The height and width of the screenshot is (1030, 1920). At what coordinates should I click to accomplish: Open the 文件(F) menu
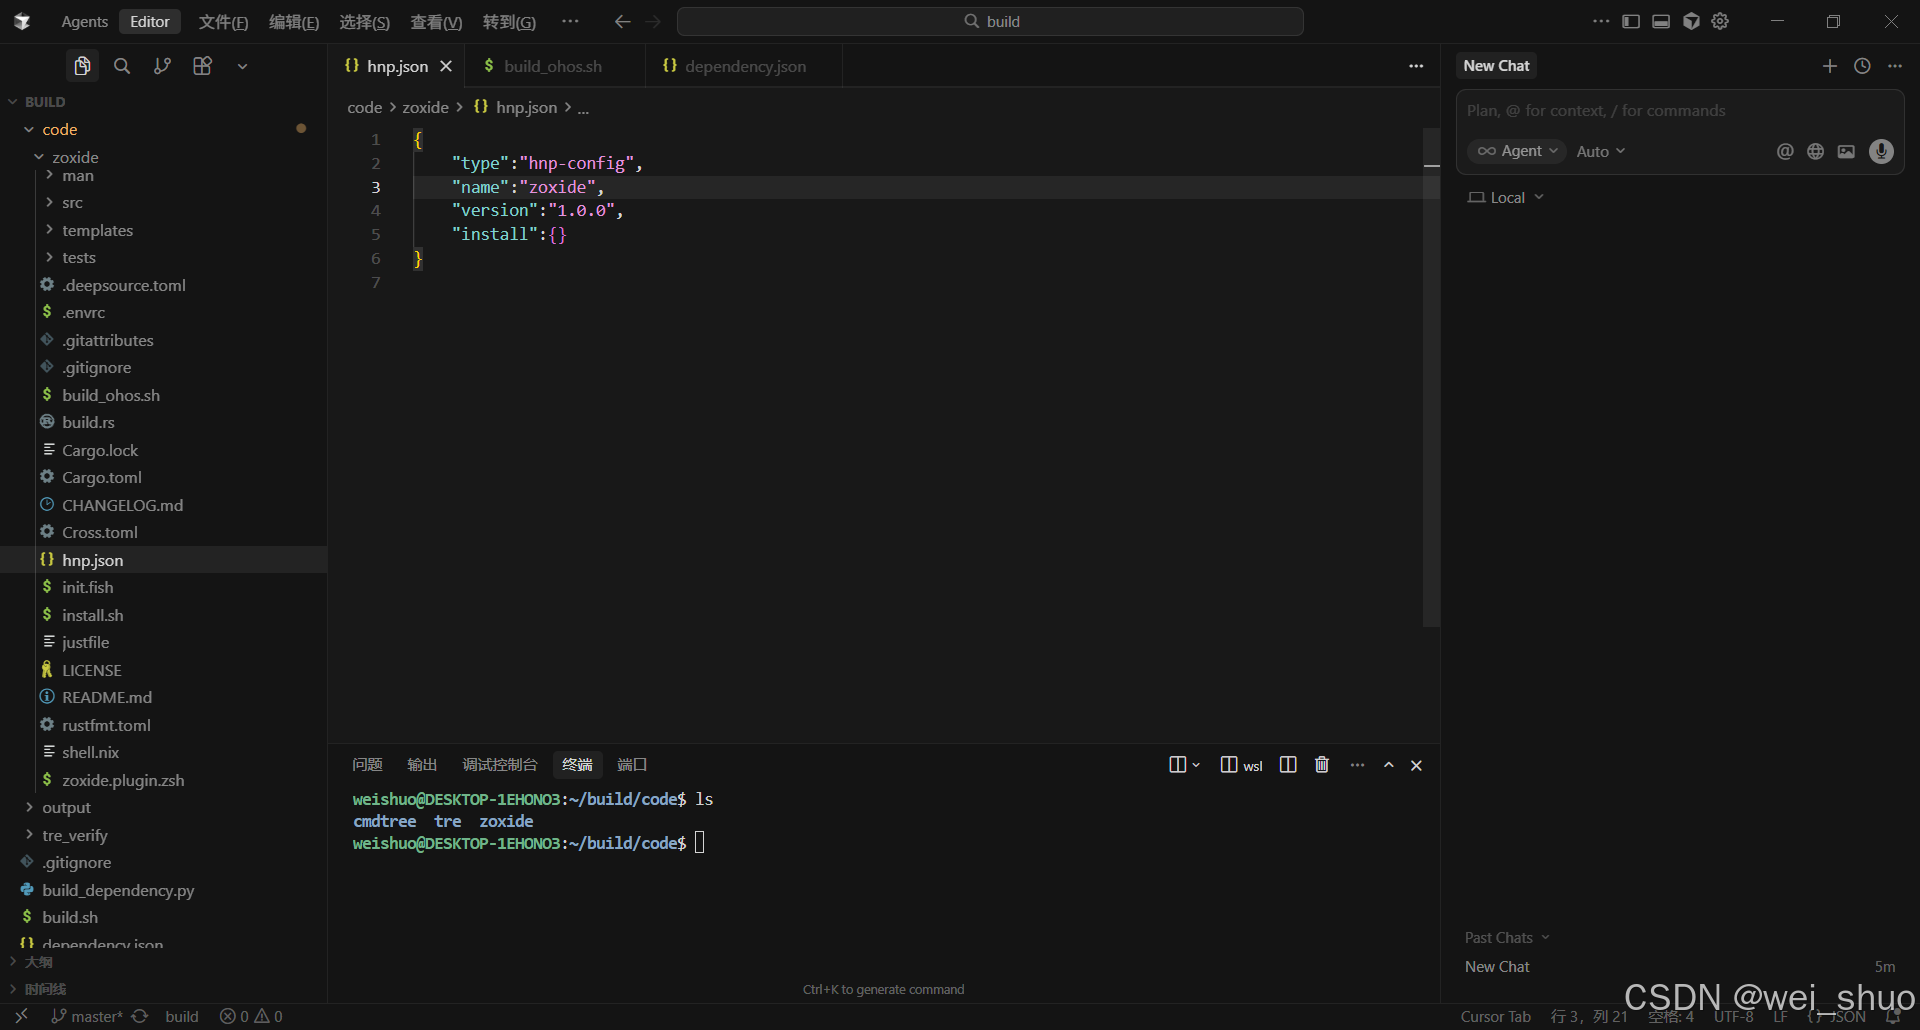click(223, 22)
